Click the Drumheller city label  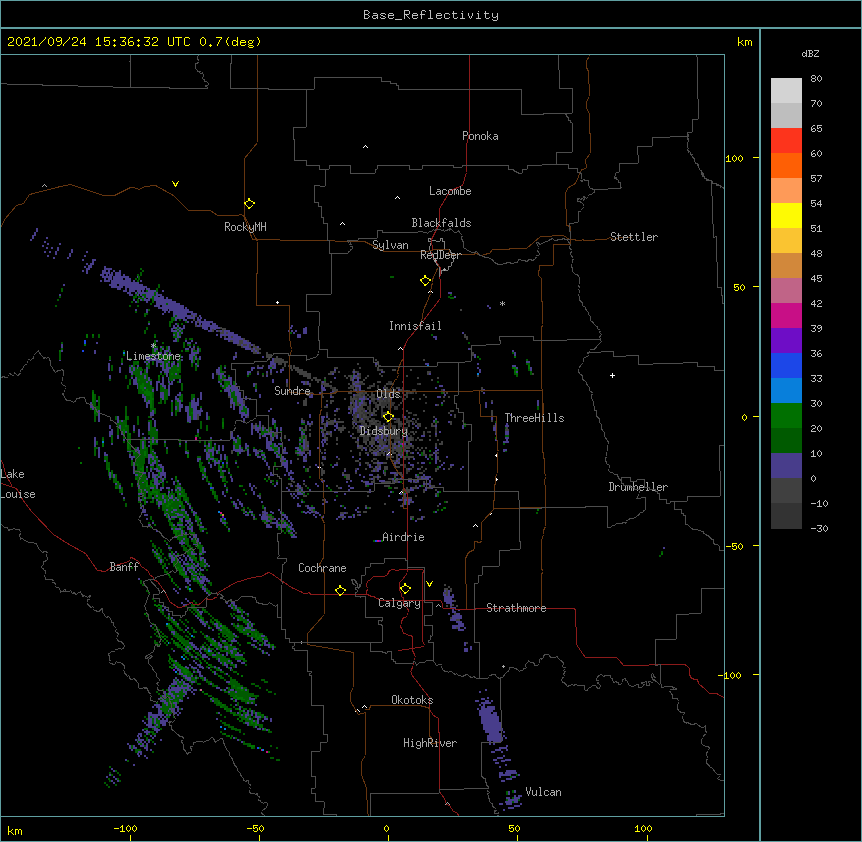tap(638, 487)
